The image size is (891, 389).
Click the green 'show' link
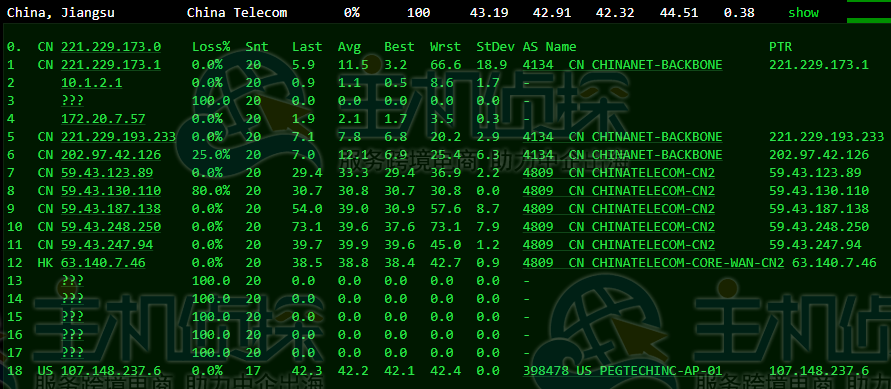coord(803,12)
